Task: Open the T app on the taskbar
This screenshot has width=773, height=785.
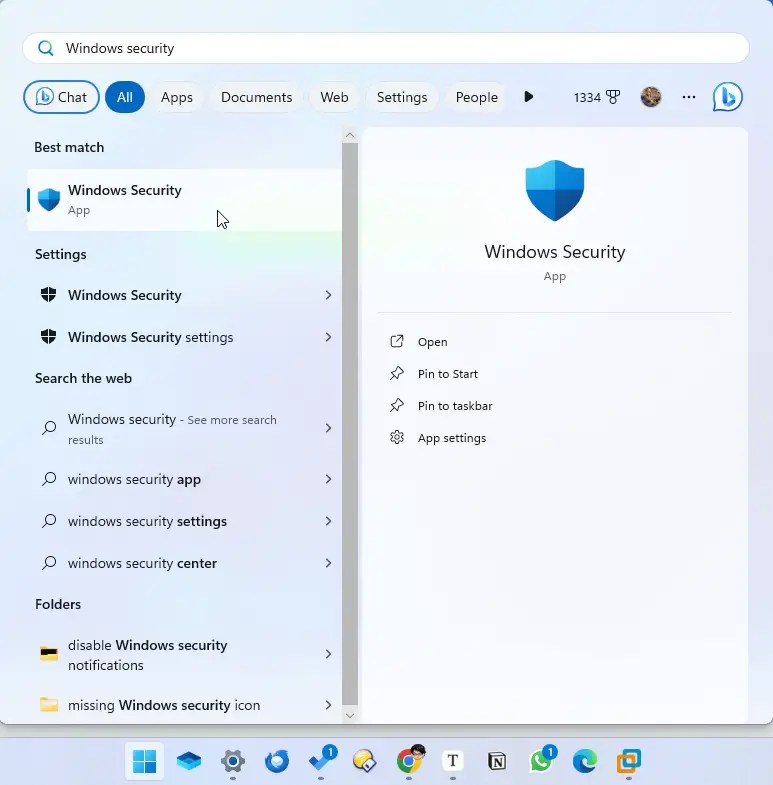Action: tap(453, 761)
